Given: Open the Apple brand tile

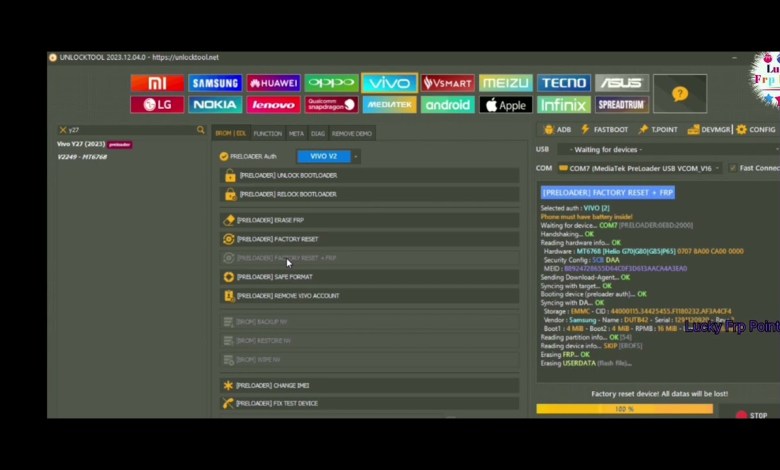Looking at the screenshot, I should [505, 104].
